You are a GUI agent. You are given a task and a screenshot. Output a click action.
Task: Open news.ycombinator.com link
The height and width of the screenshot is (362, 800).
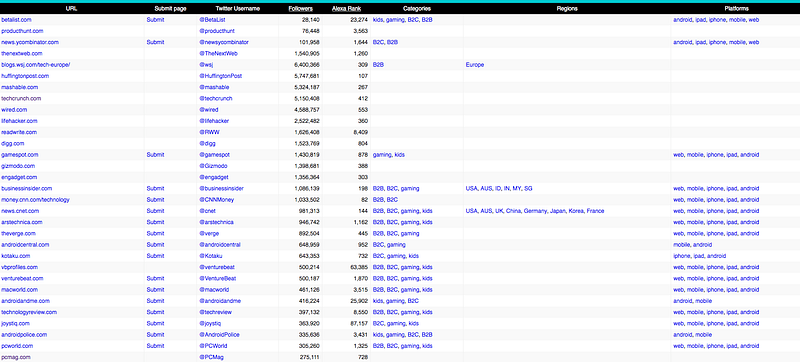(30, 42)
